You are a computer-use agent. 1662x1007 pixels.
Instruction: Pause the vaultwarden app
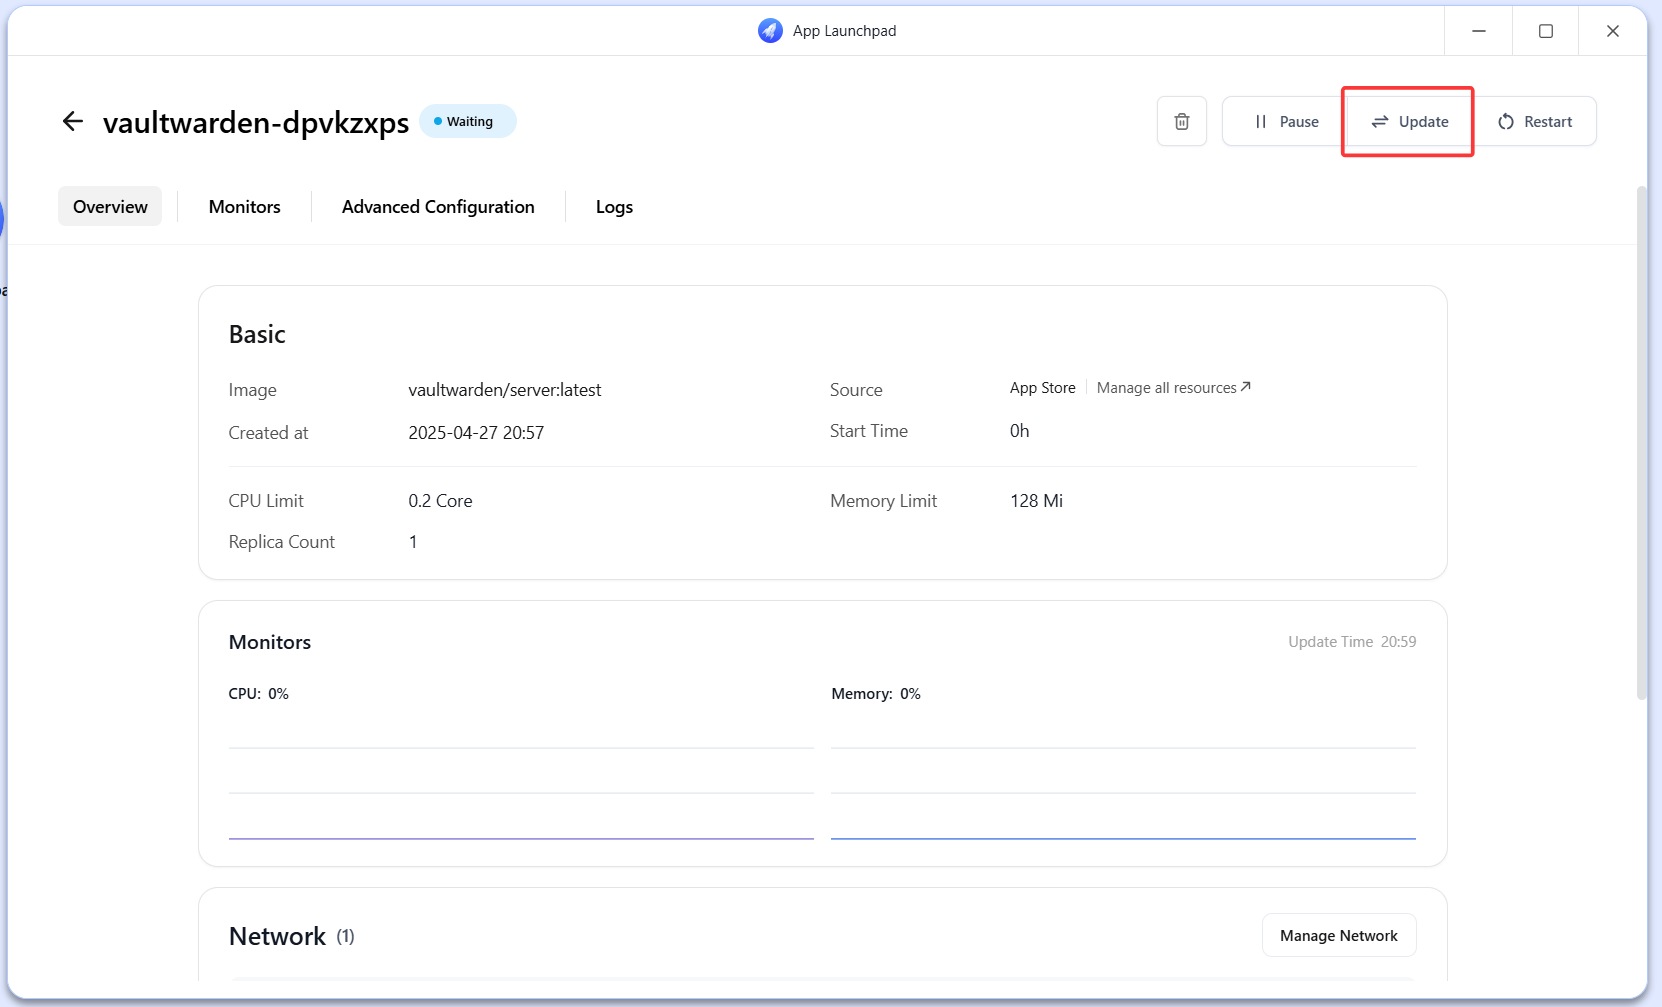[1286, 121]
